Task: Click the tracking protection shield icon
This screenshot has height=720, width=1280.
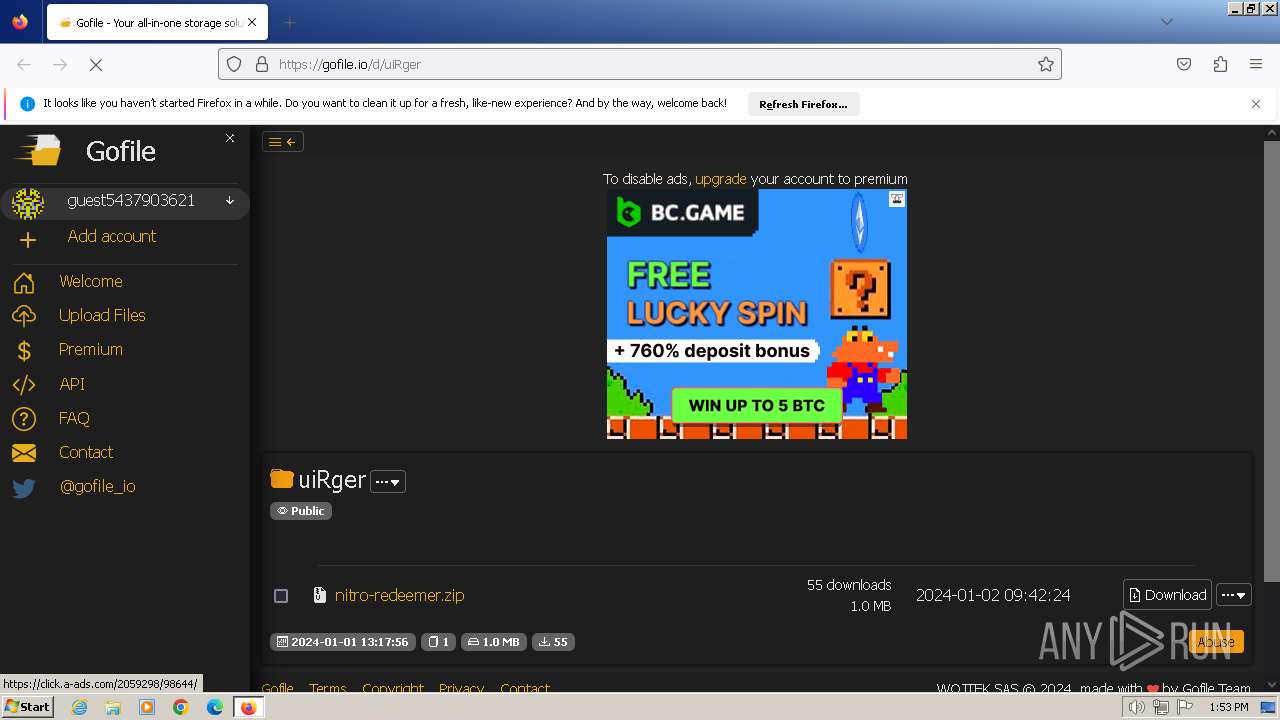Action: 234,64
